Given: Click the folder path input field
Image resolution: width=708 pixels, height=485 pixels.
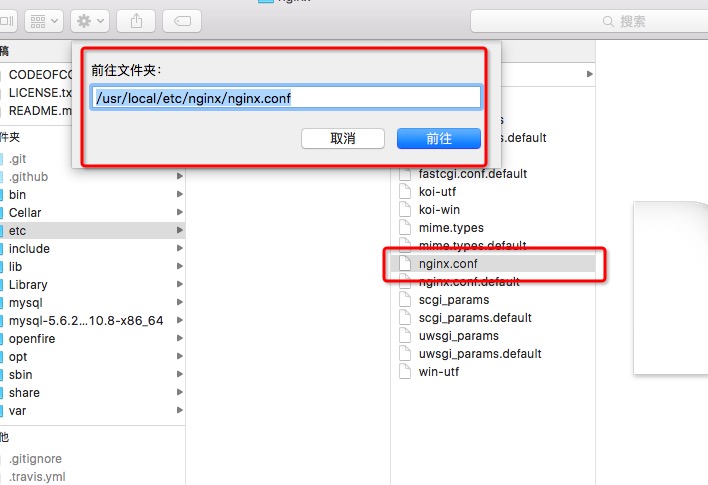Looking at the screenshot, I should pos(287,98).
